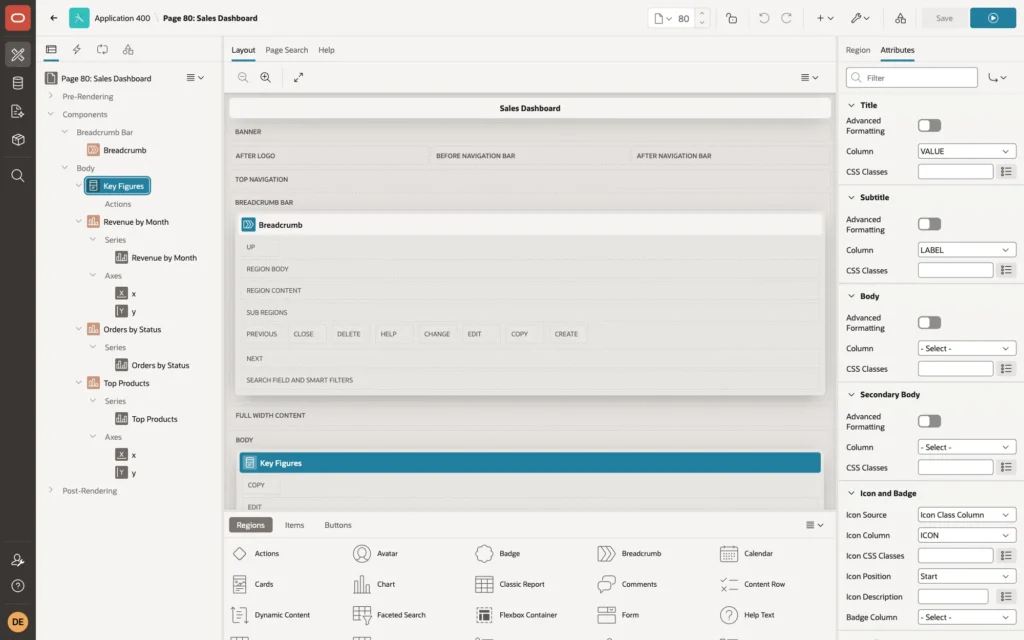This screenshot has width=1024, height=640.
Task: Open the Page Shared Components tab icon
Action: [128, 50]
